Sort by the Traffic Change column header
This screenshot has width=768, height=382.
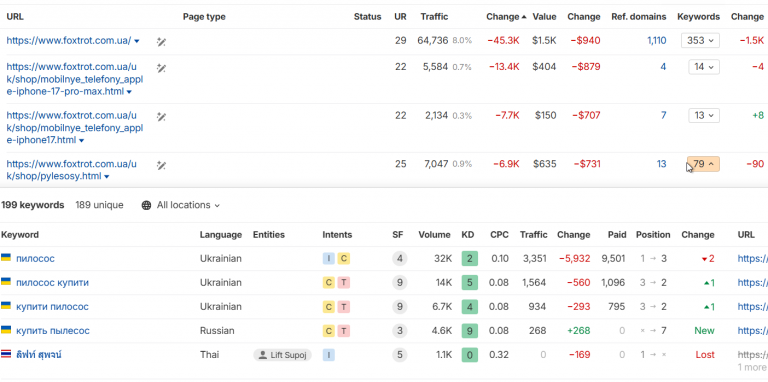click(x=506, y=17)
